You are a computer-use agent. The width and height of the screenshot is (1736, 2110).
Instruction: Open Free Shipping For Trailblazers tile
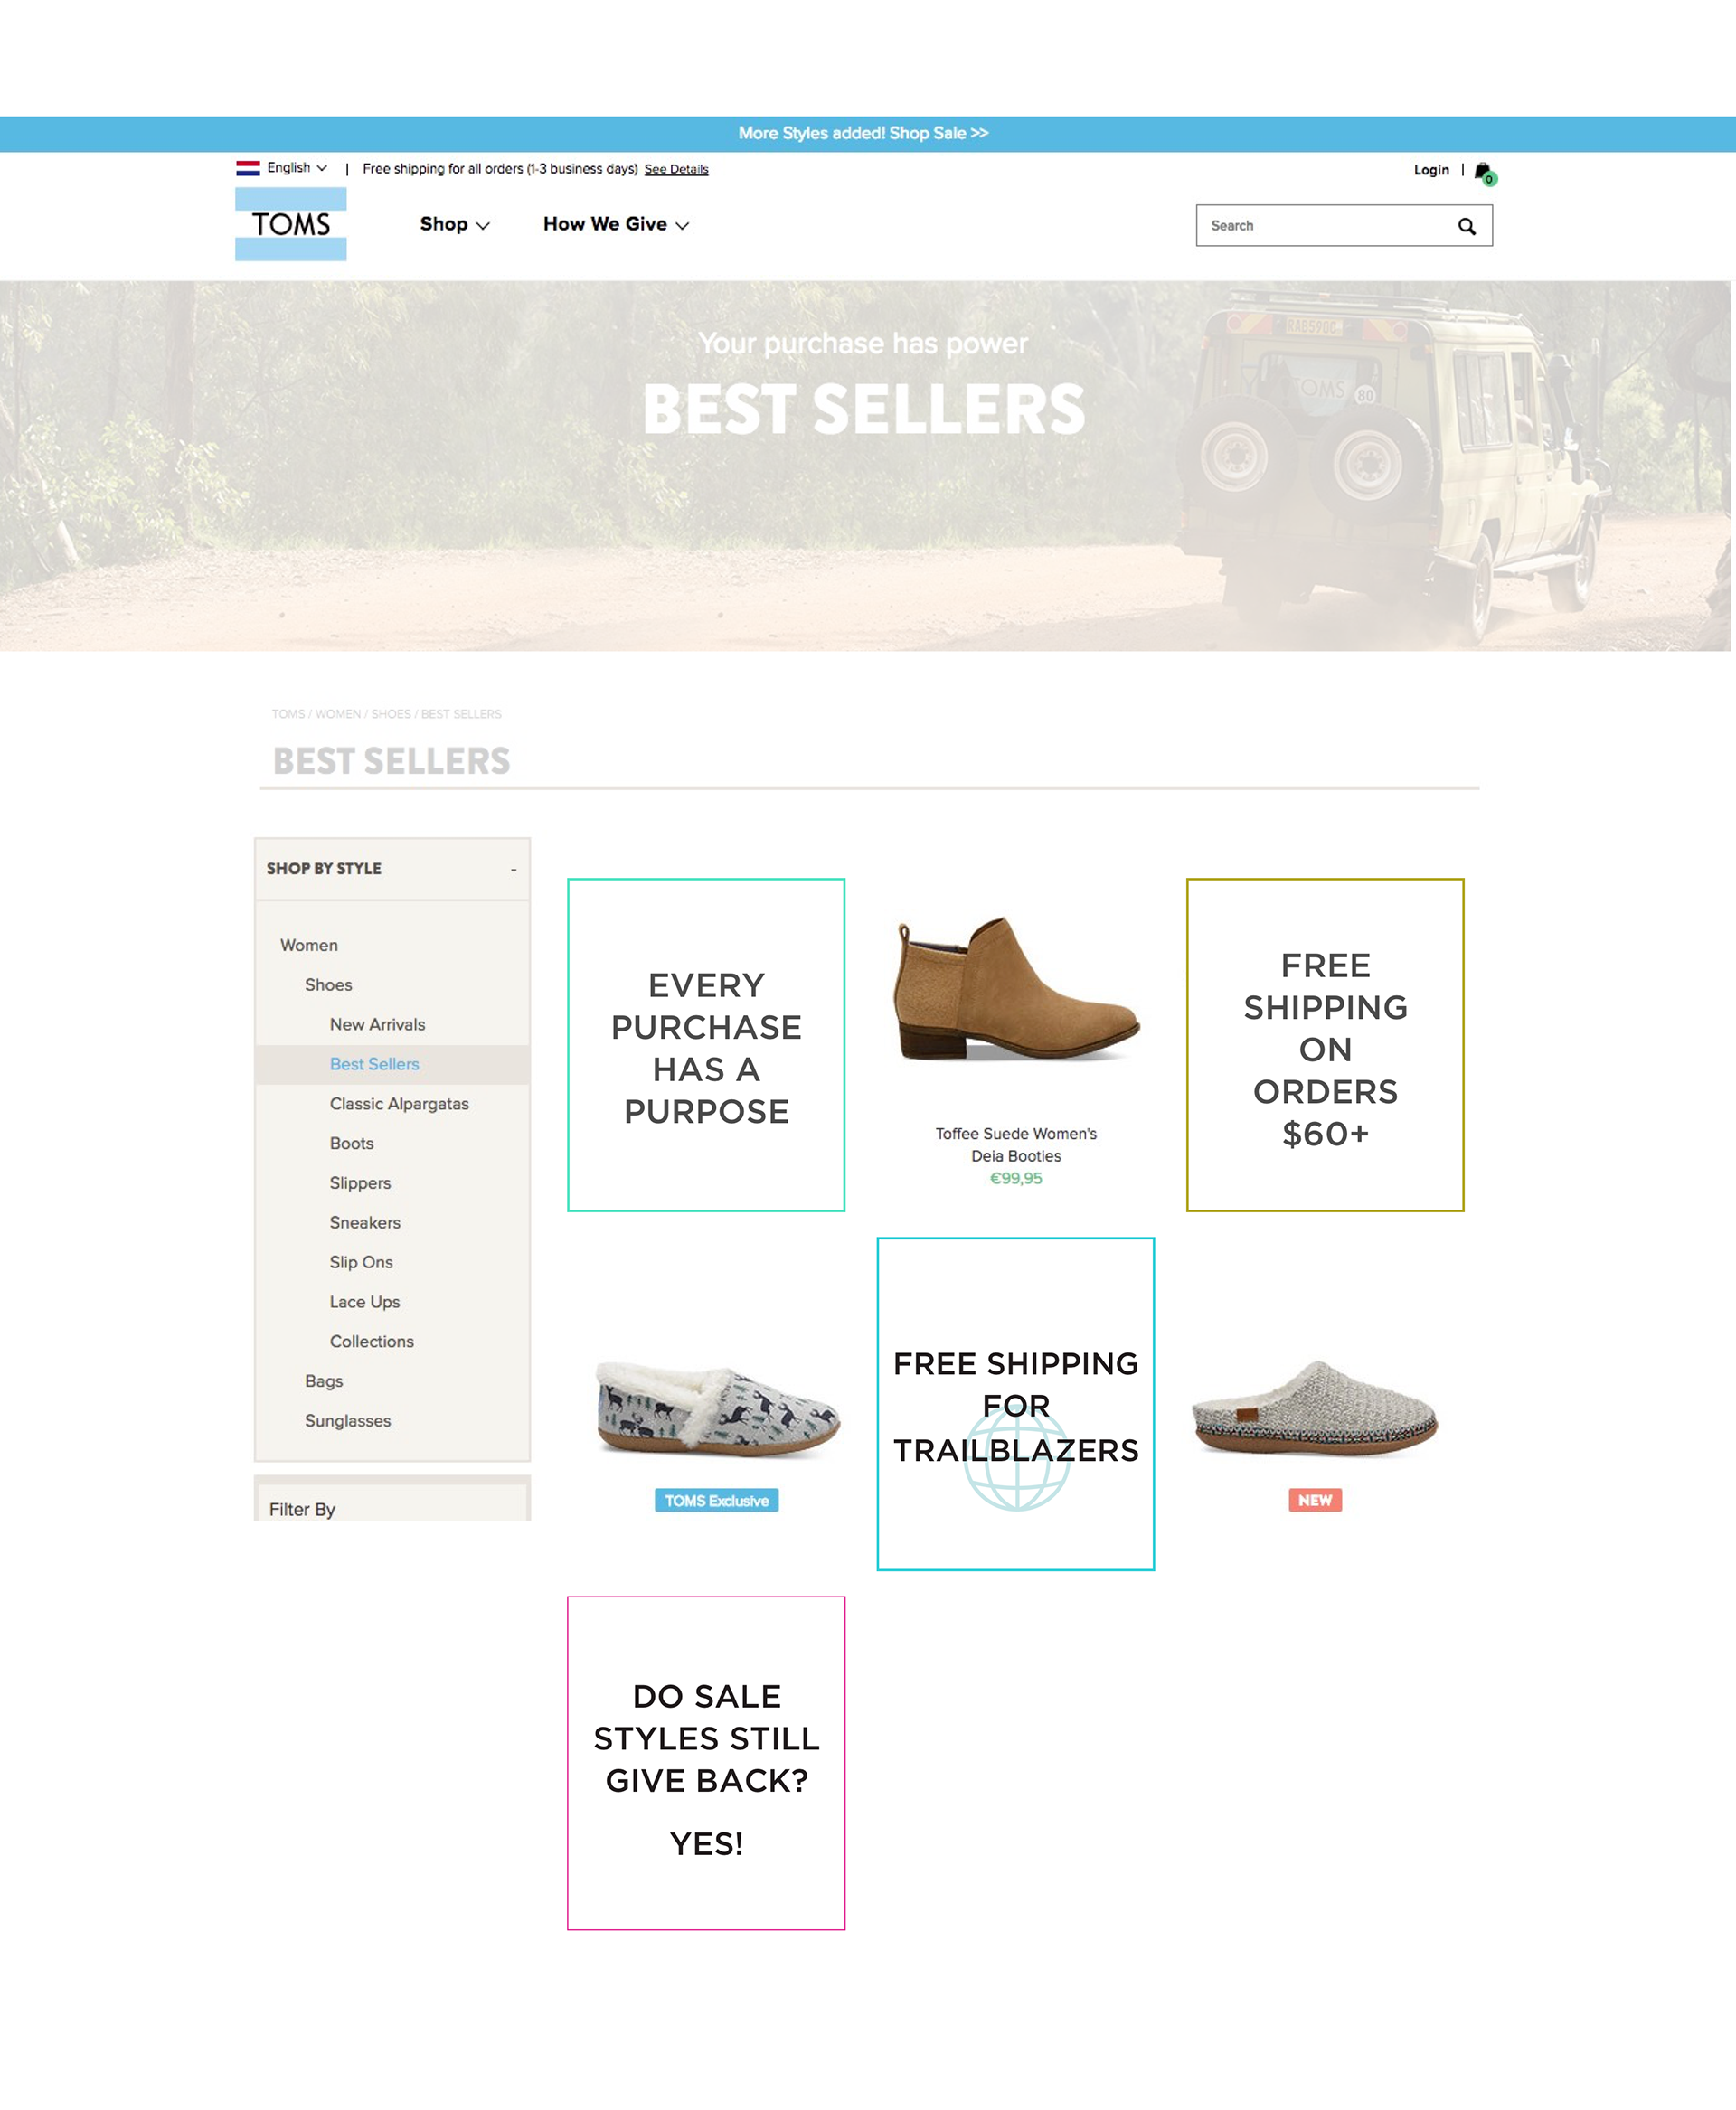(x=1016, y=1404)
